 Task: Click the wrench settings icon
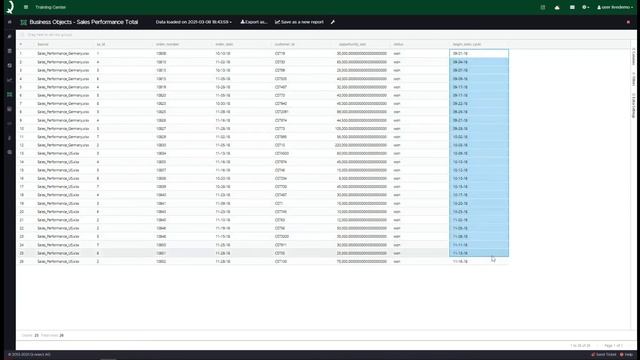point(333,22)
